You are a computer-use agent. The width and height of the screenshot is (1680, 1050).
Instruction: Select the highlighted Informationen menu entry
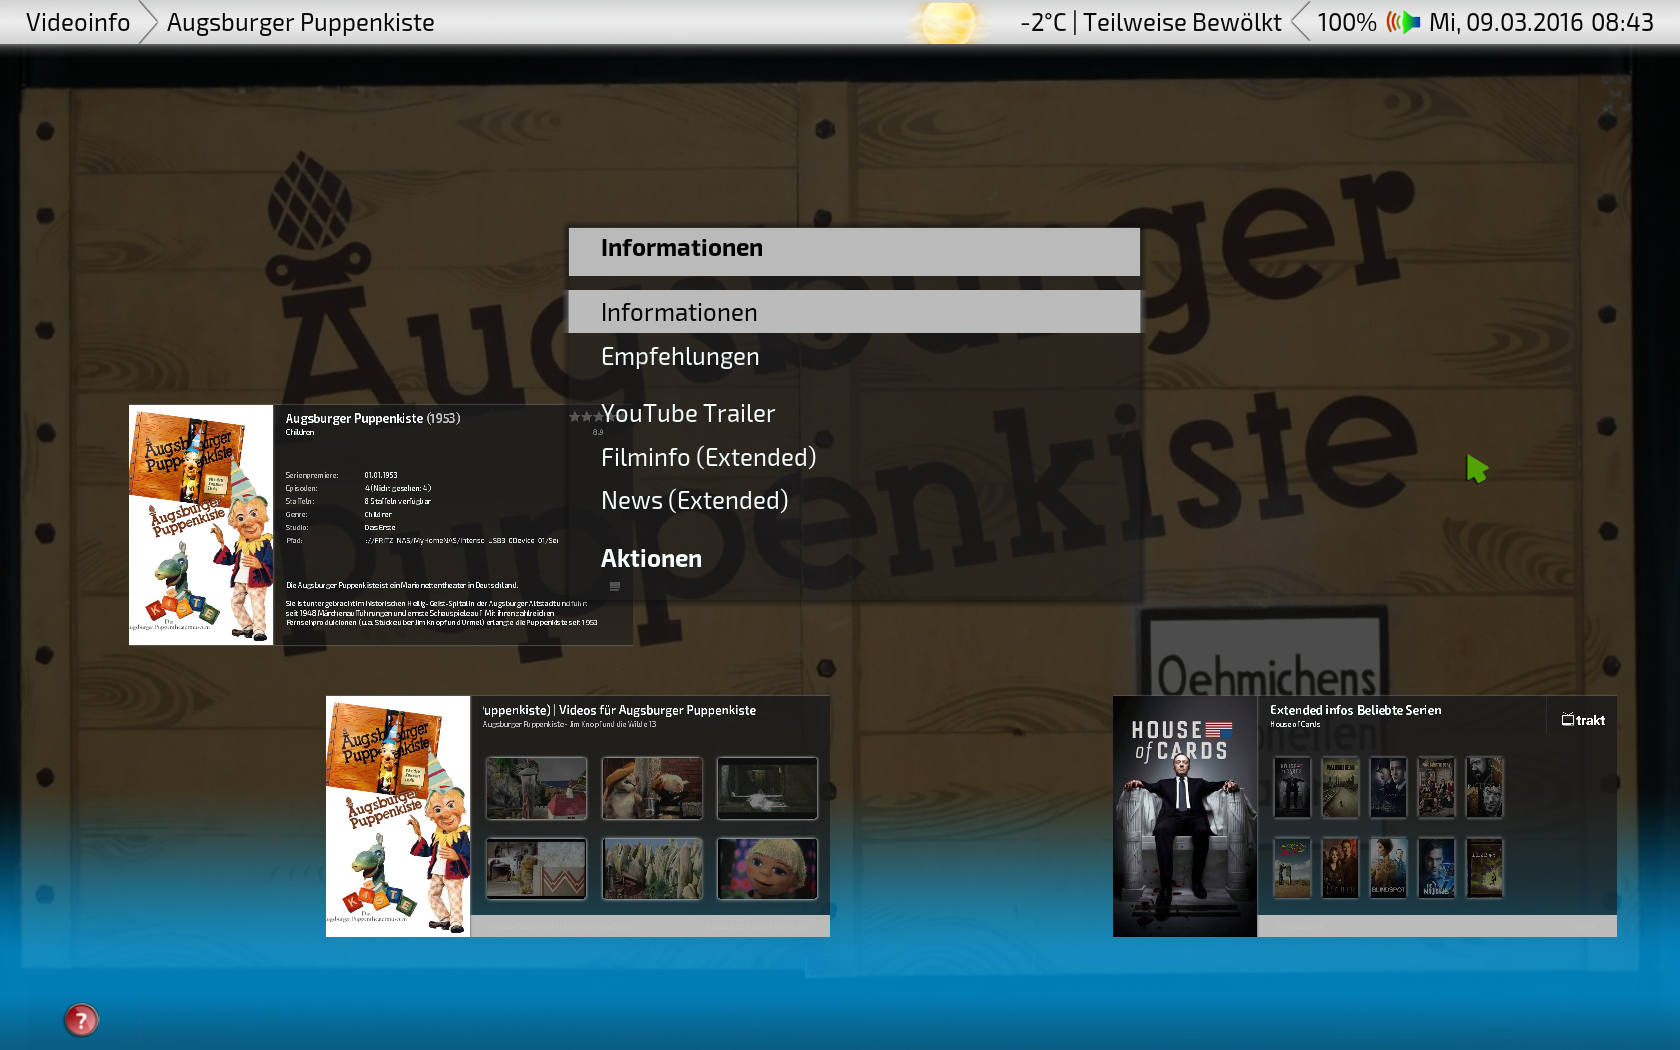(x=854, y=312)
